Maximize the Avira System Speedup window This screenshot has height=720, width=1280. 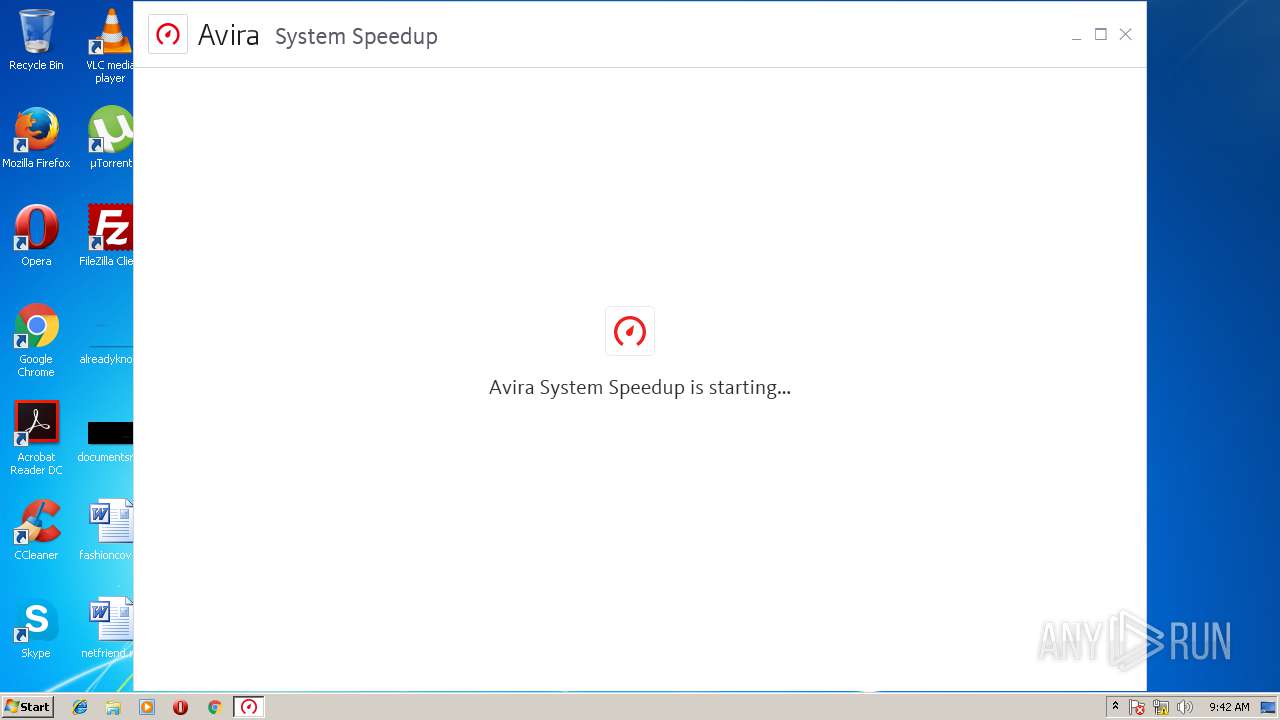(x=1100, y=34)
